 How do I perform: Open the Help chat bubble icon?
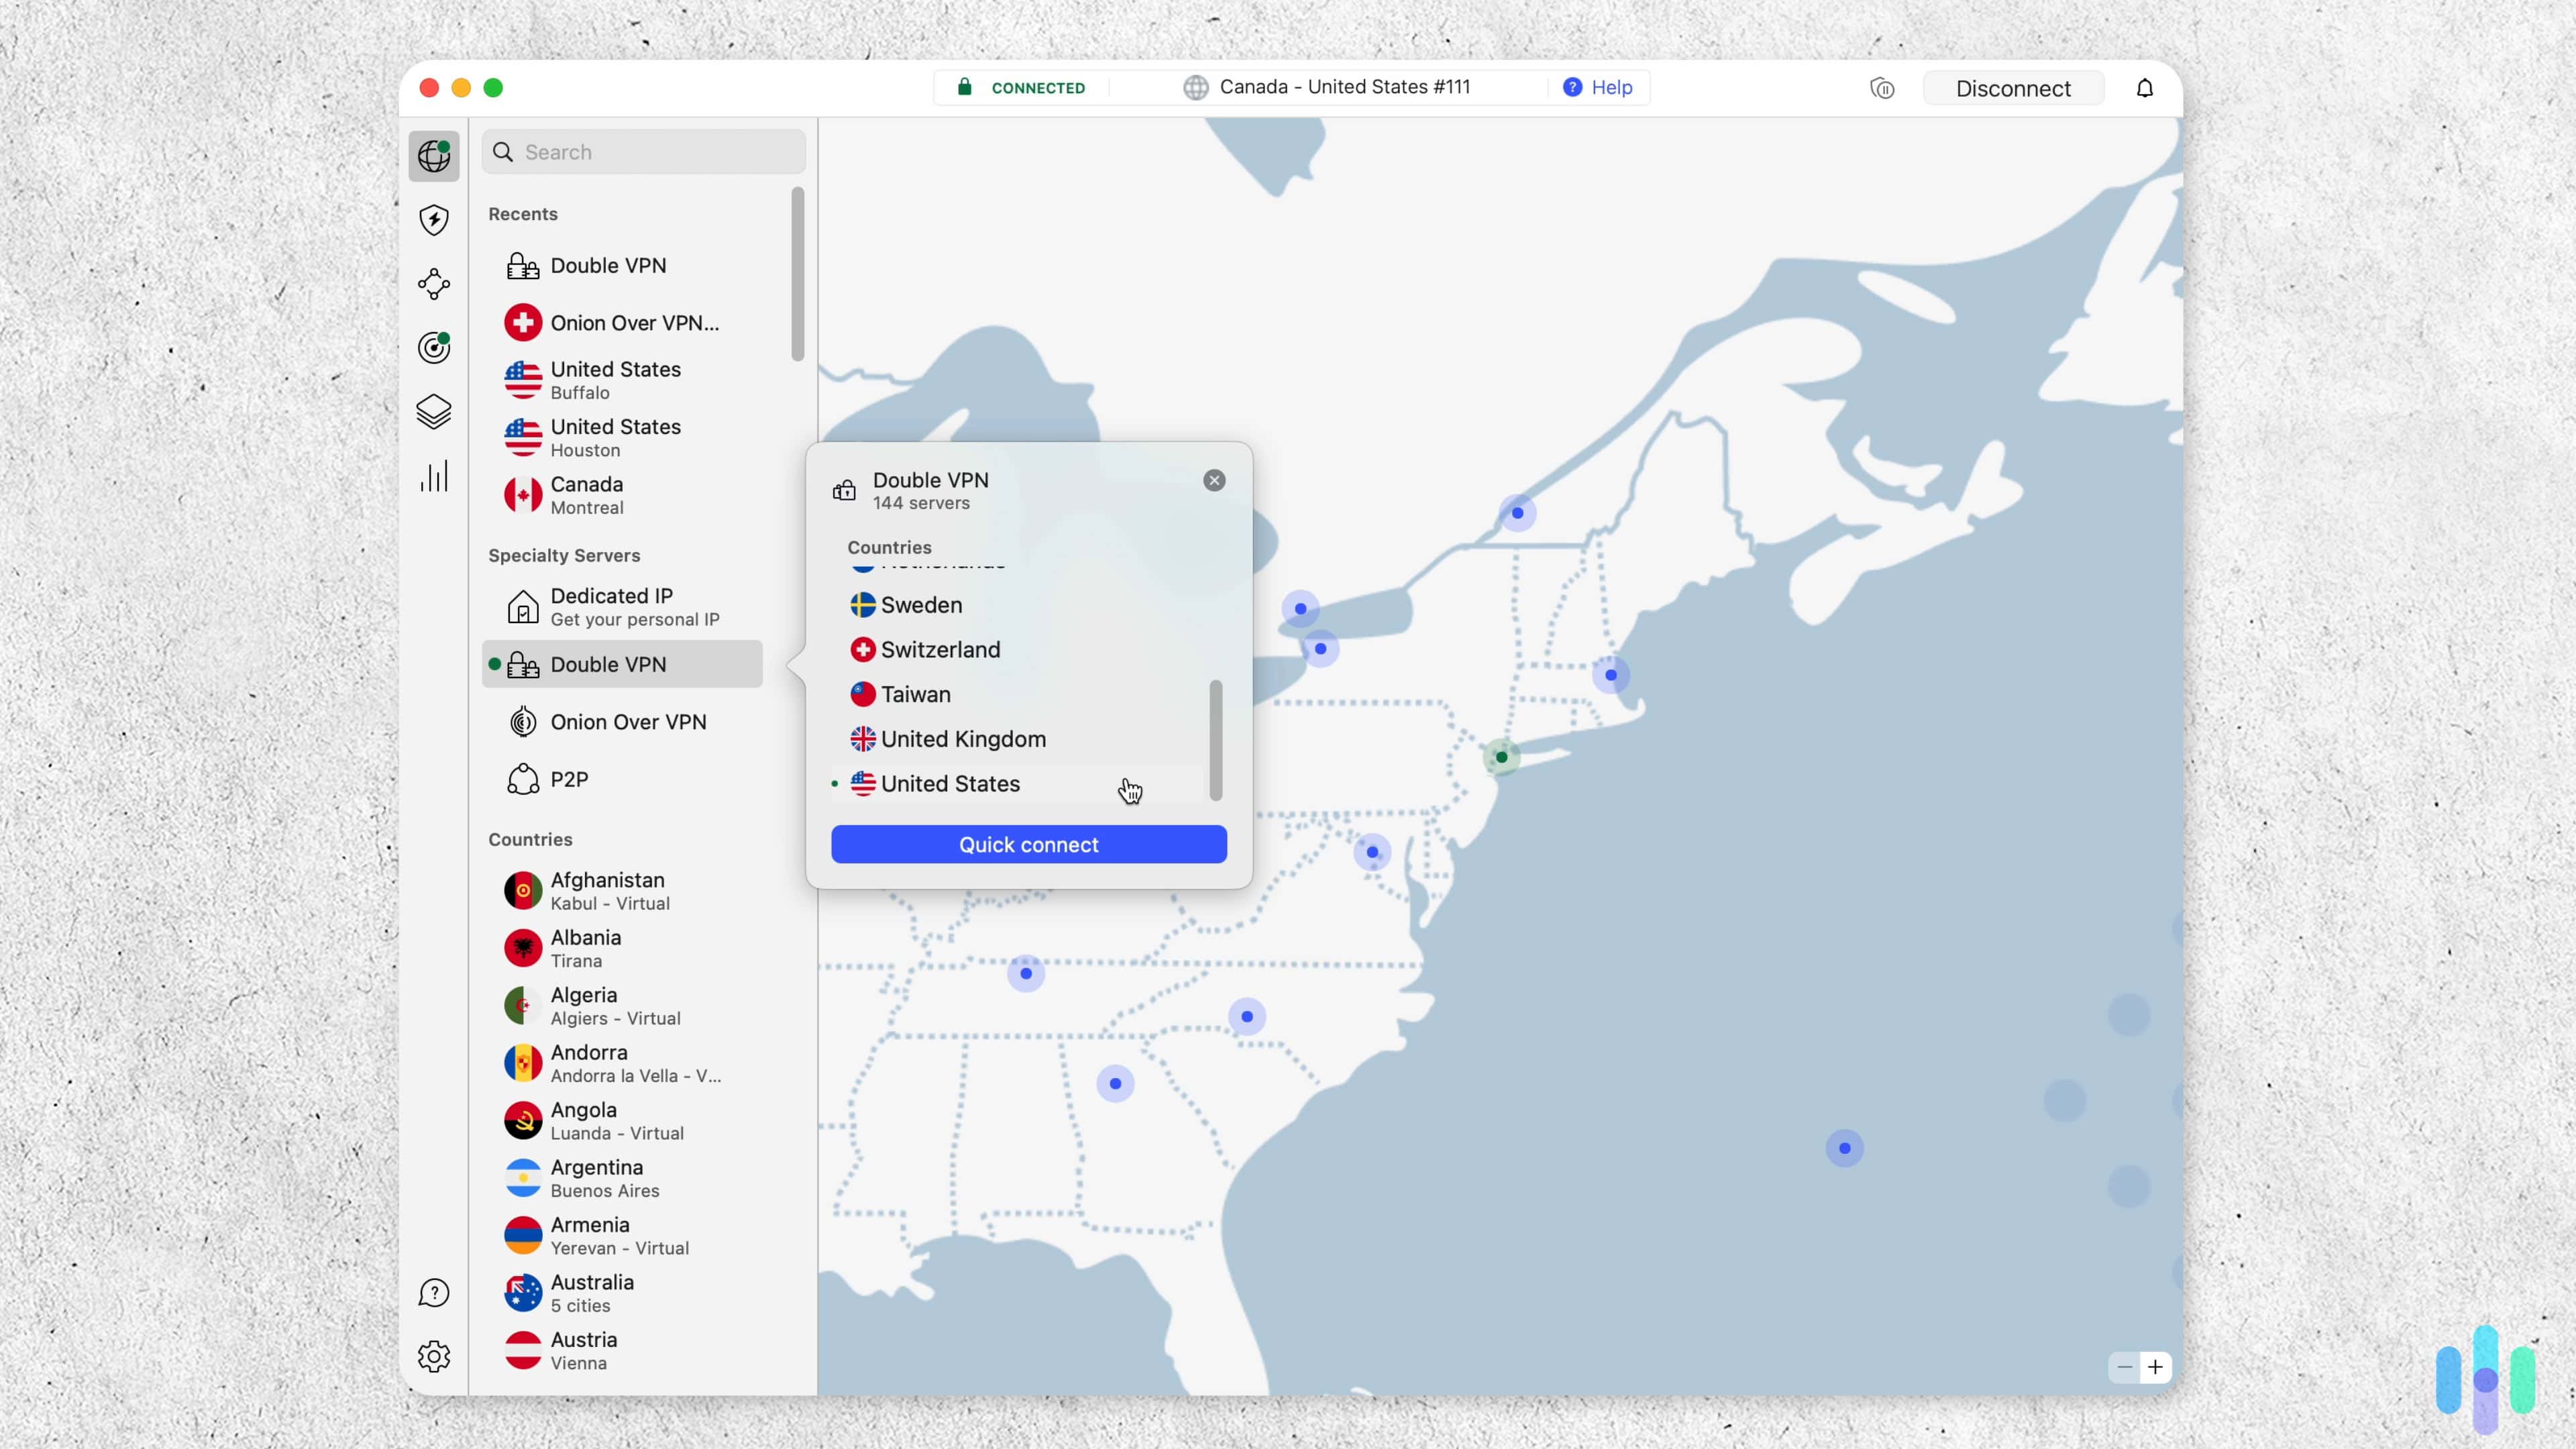click(x=433, y=1292)
